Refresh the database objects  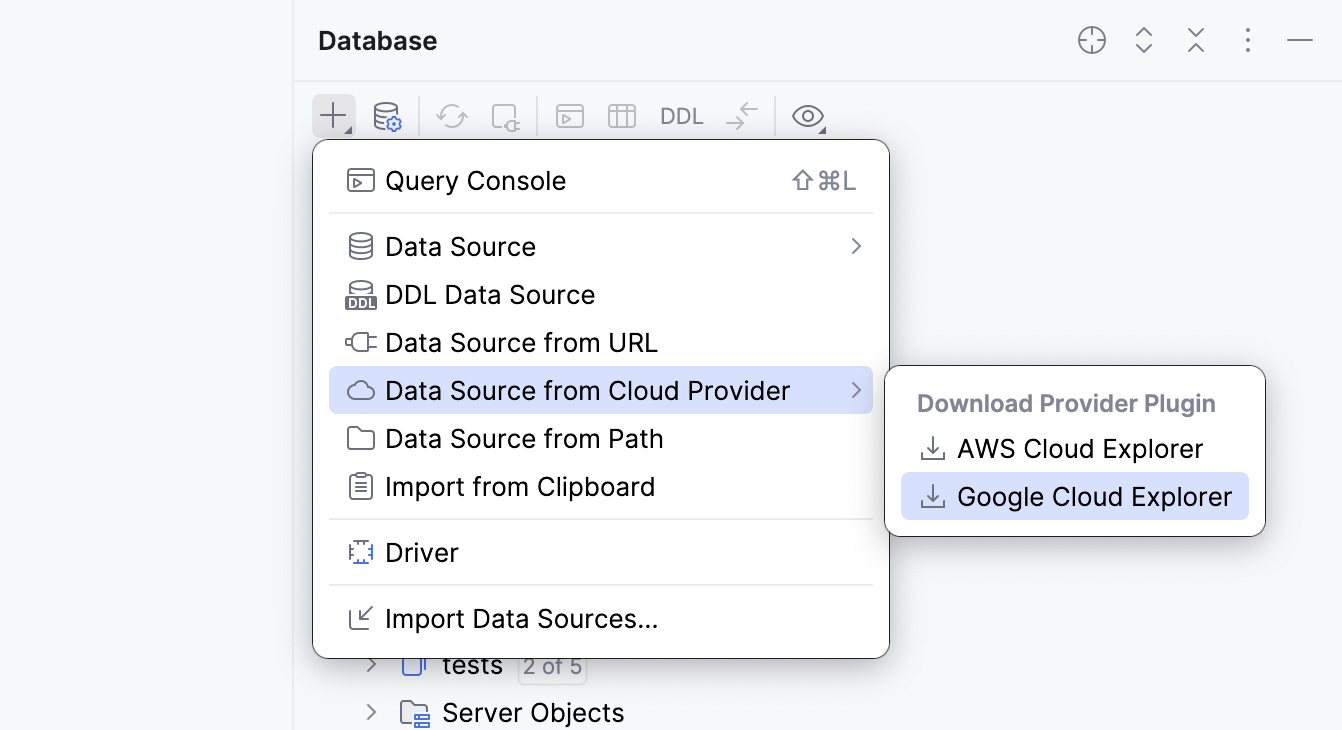point(451,115)
